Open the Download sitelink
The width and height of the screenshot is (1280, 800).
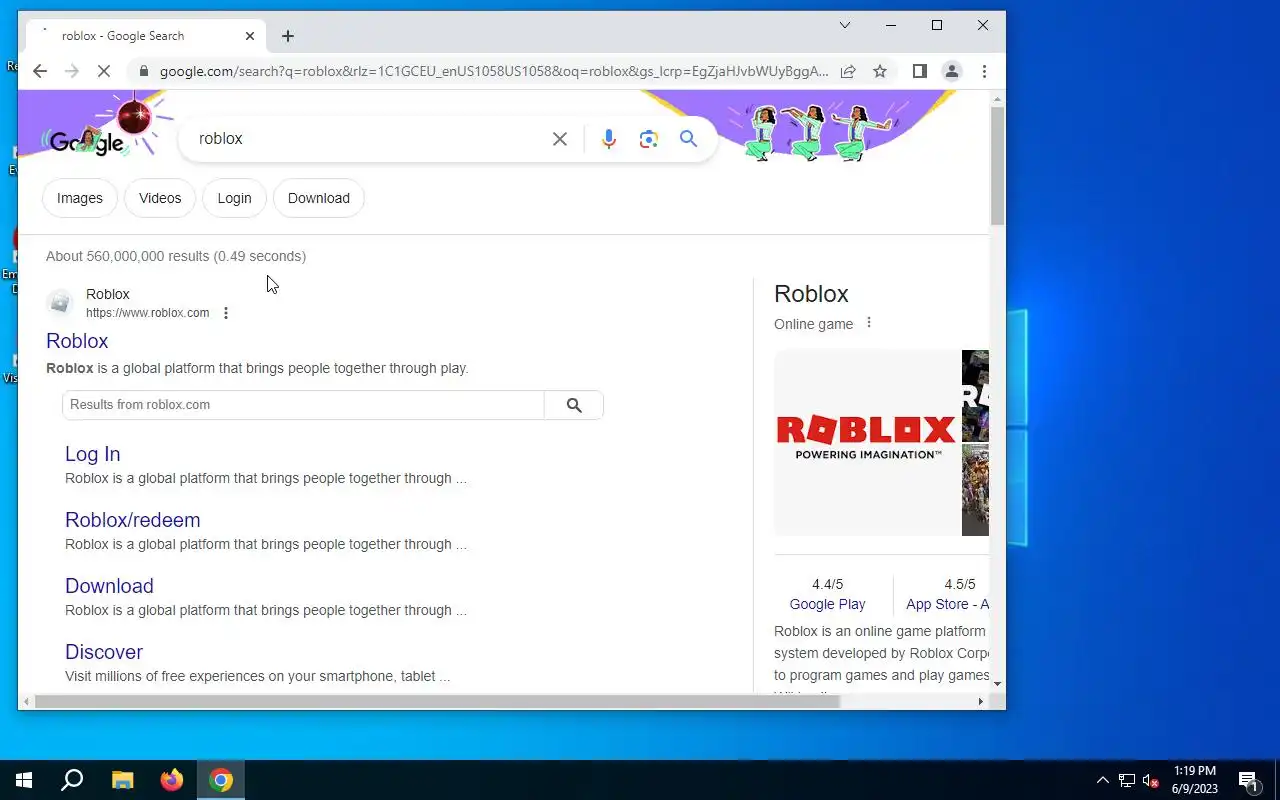[x=109, y=586]
